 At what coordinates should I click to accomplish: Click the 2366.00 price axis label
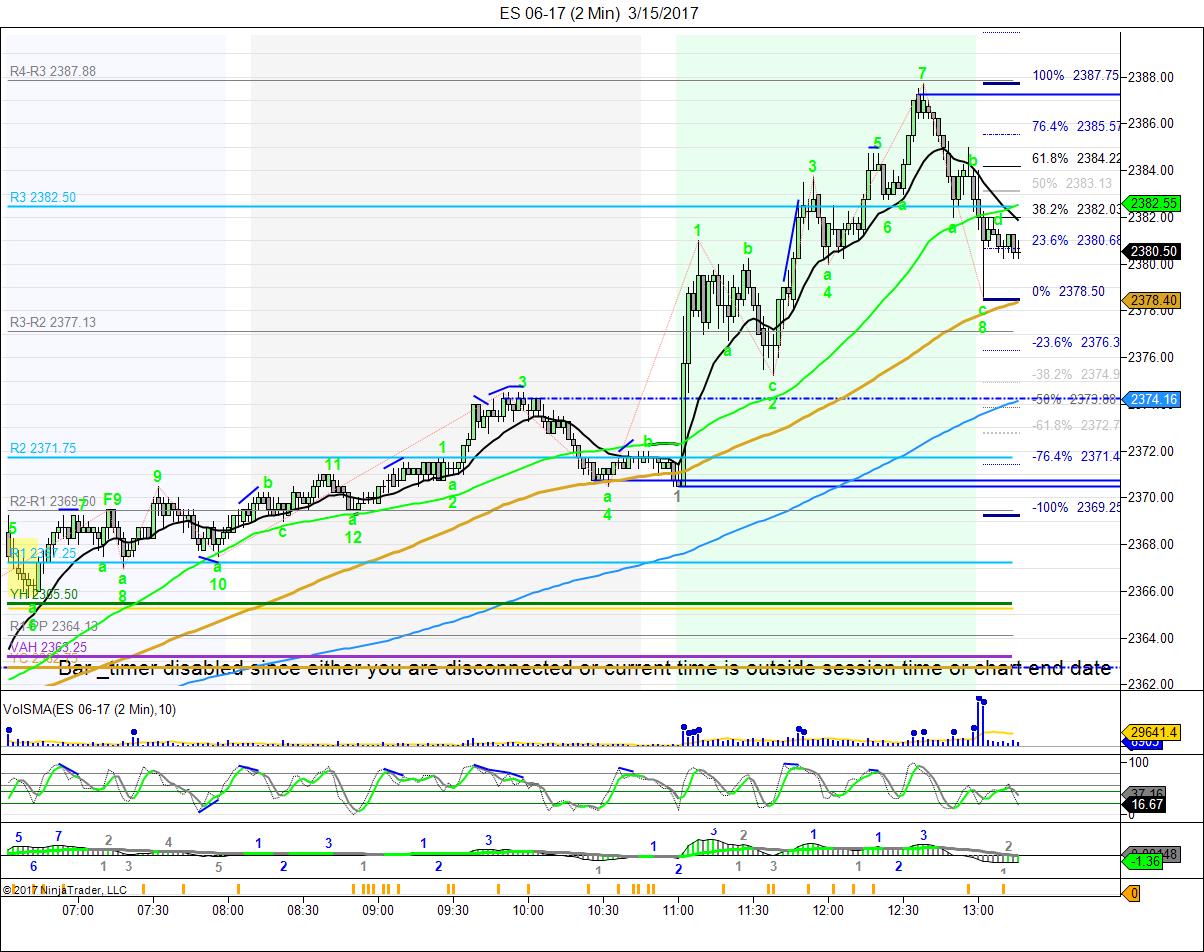point(1152,591)
